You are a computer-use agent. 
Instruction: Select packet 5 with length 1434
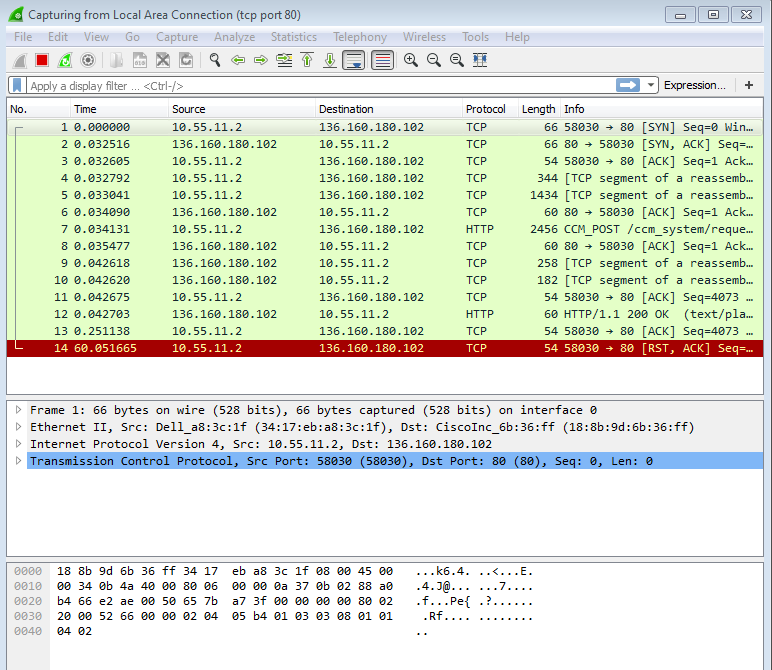pos(385,195)
